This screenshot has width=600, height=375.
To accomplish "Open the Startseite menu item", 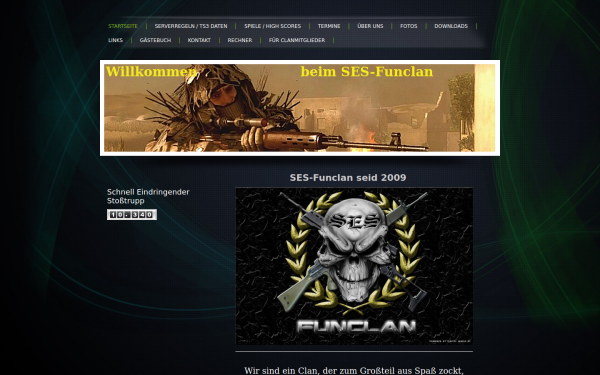I will (123, 26).
